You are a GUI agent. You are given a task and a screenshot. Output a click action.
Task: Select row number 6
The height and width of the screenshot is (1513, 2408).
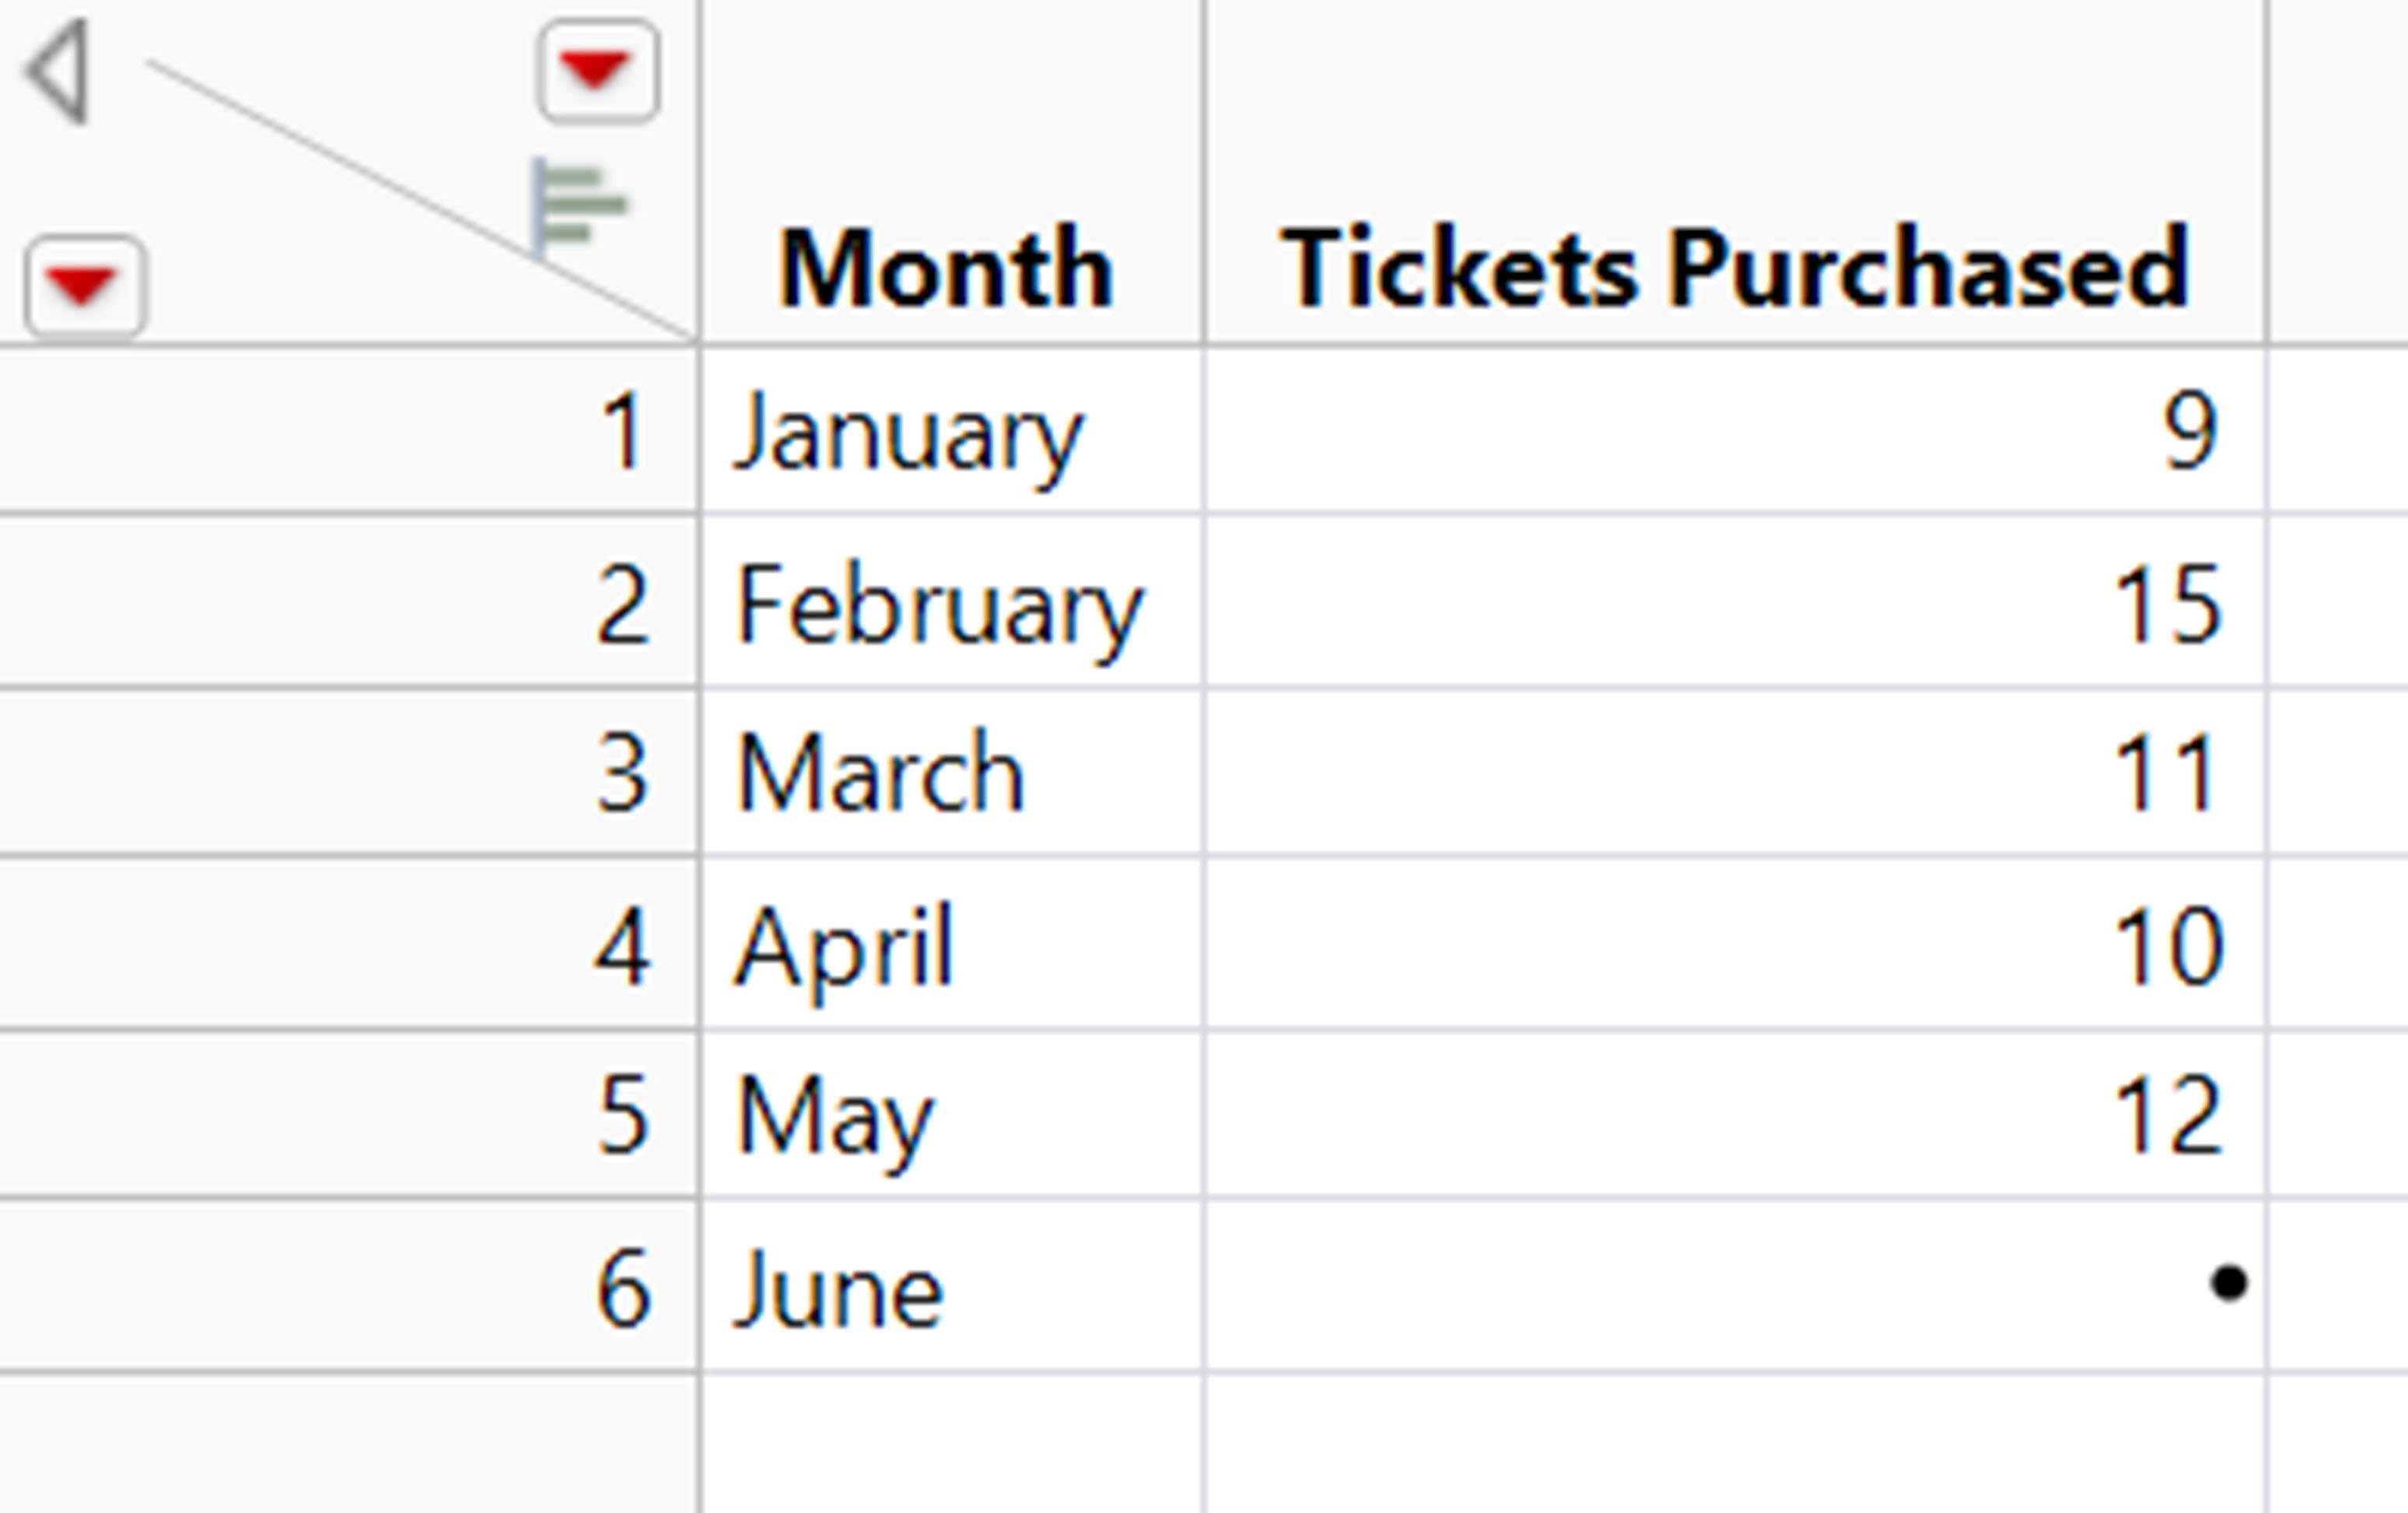348,1285
